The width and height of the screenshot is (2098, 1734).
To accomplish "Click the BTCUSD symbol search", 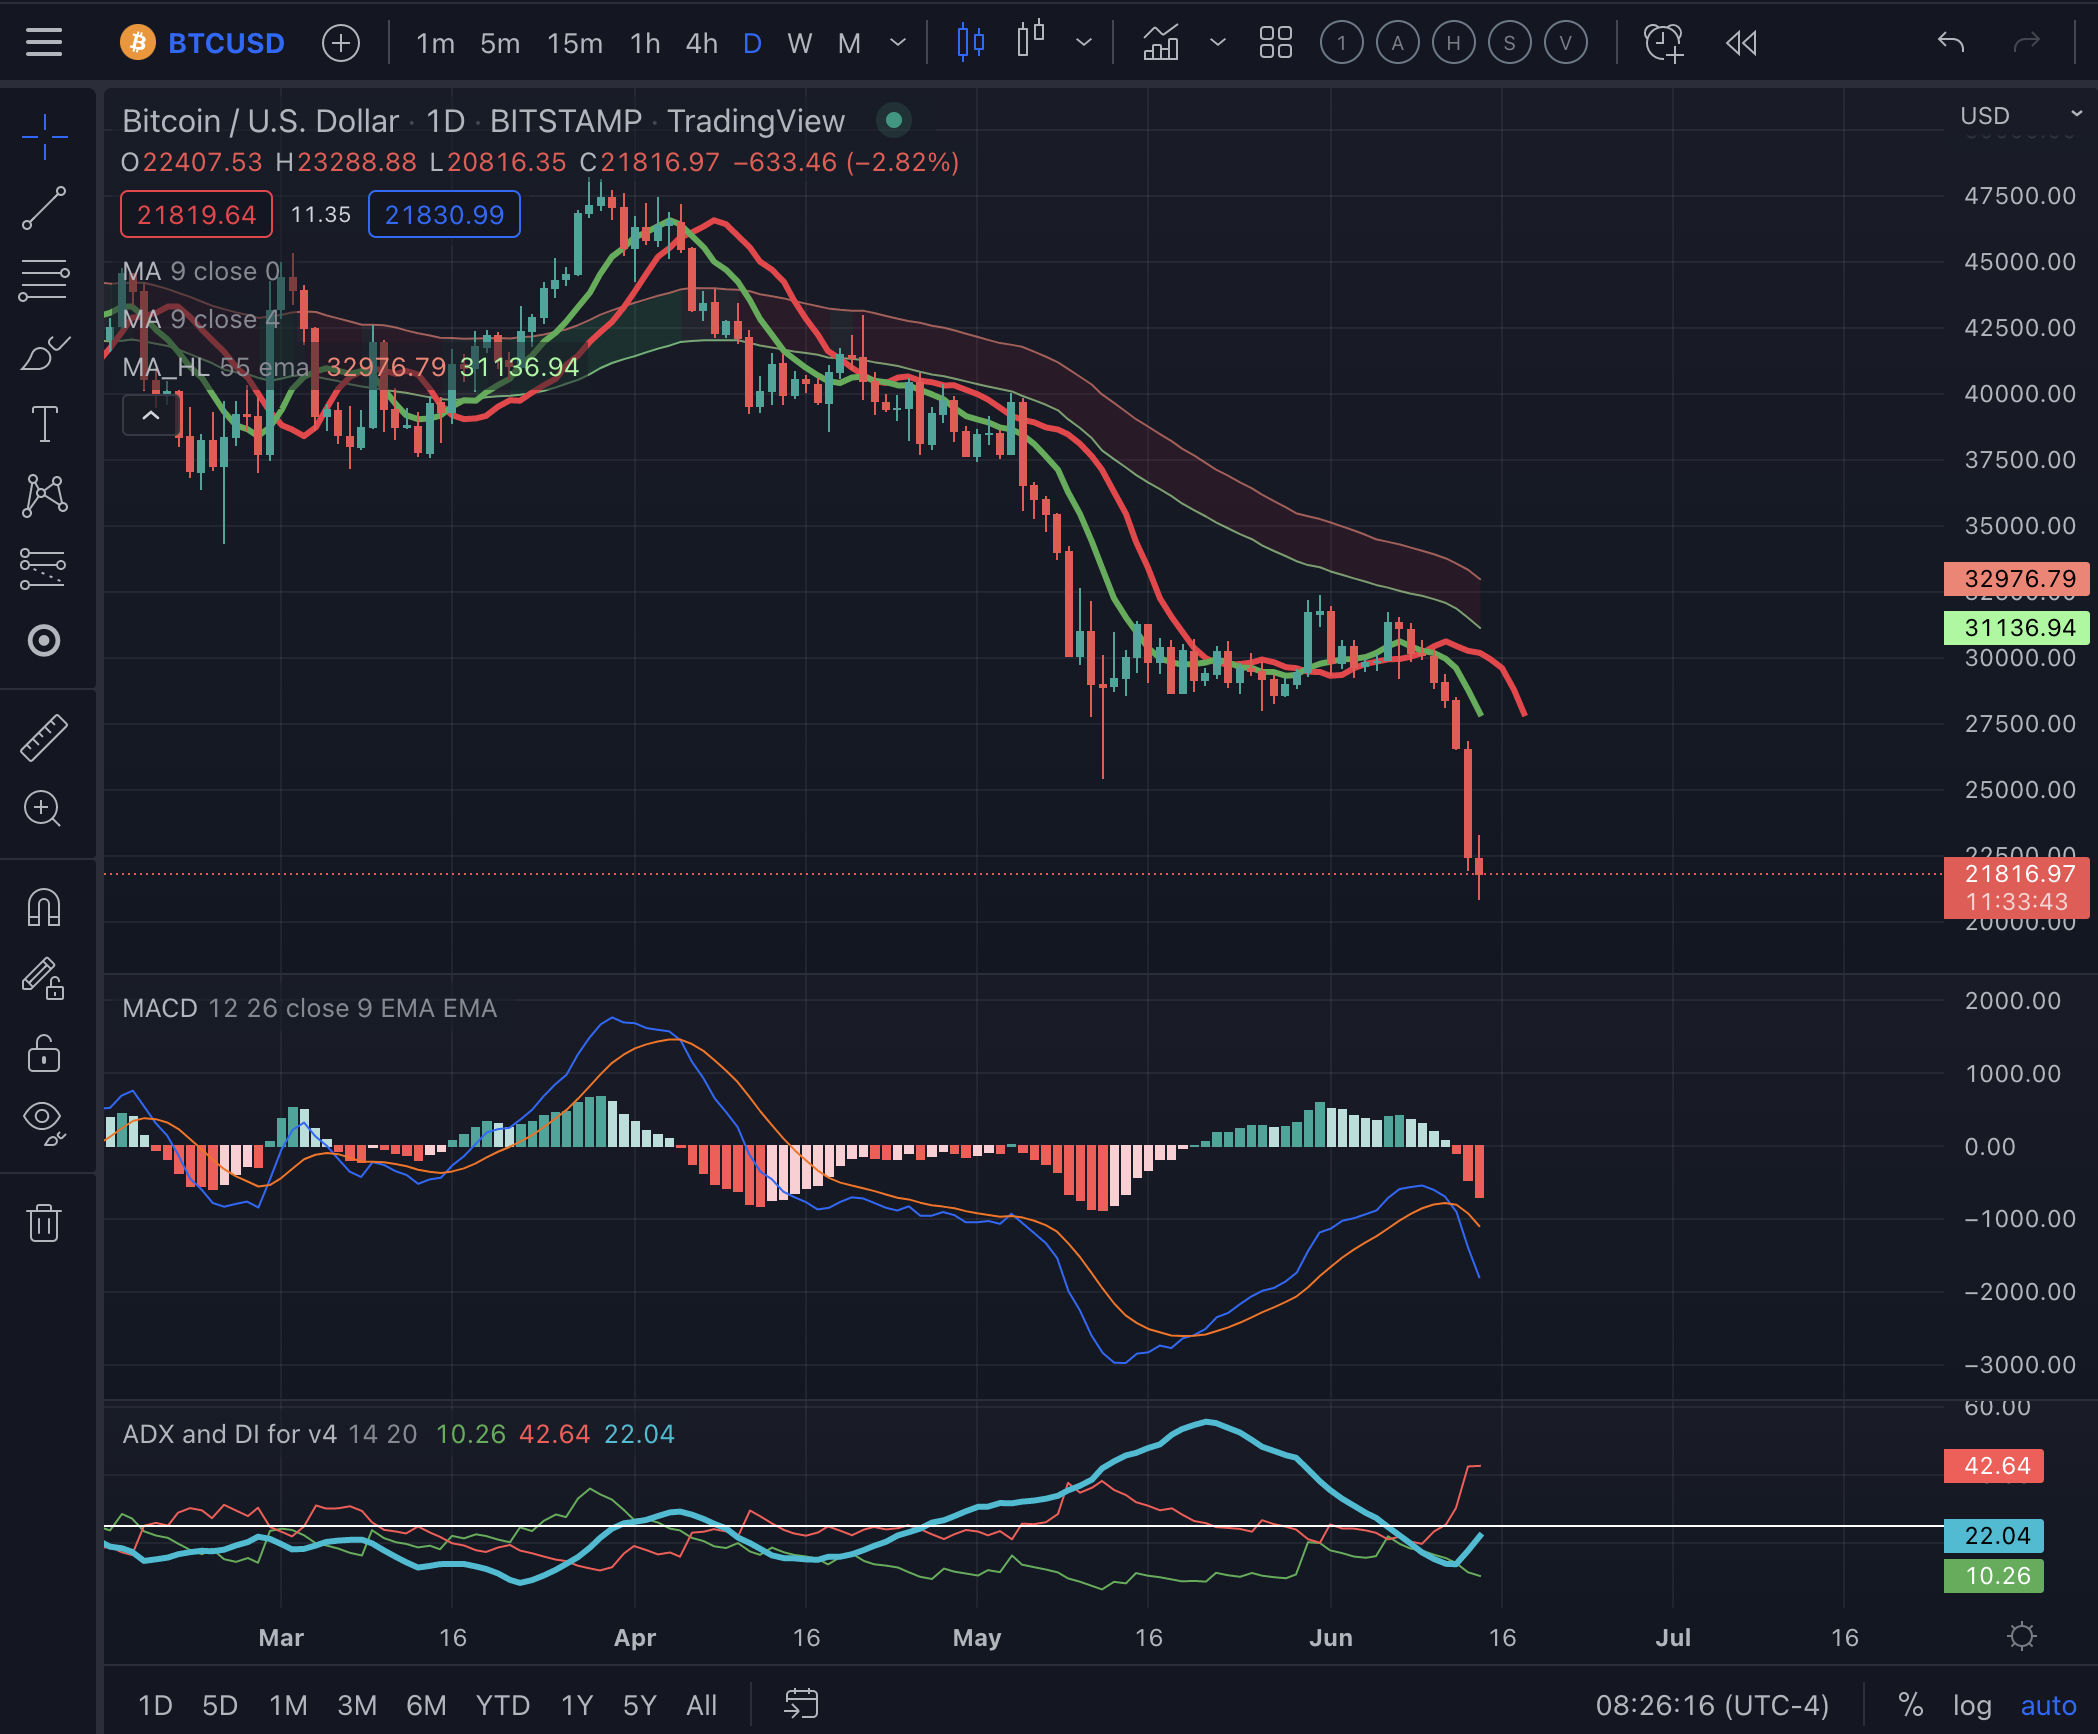I will point(226,43).
